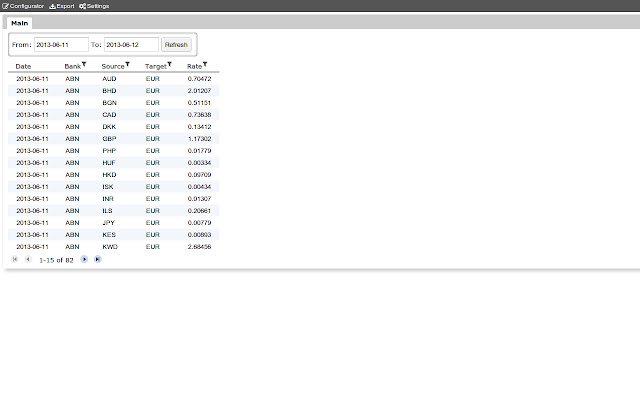This screenshot has height=400, width=640.
Task: Open the Rate column filter icon
Action: click(205, 64)
